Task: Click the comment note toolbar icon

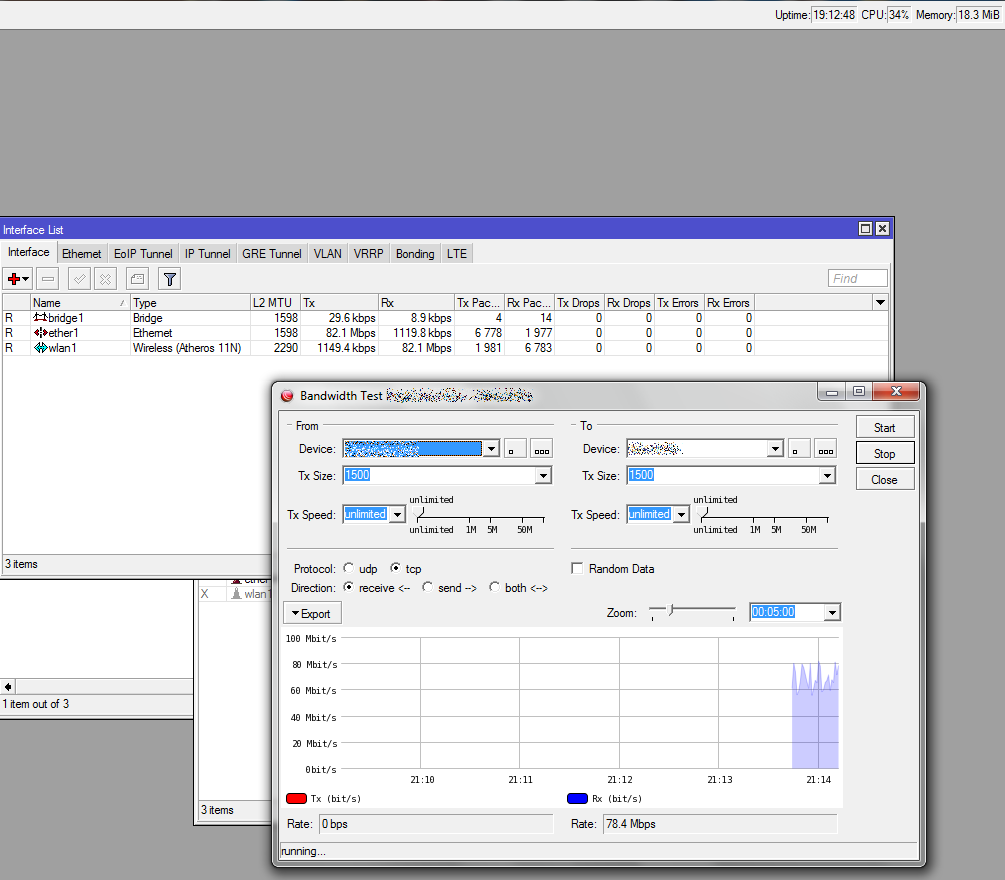Action: (137, 279)
